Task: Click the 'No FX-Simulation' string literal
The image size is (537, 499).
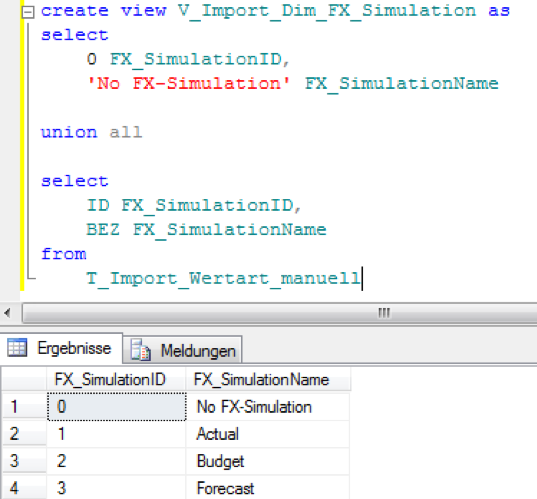Action: (x=188, y=83)
